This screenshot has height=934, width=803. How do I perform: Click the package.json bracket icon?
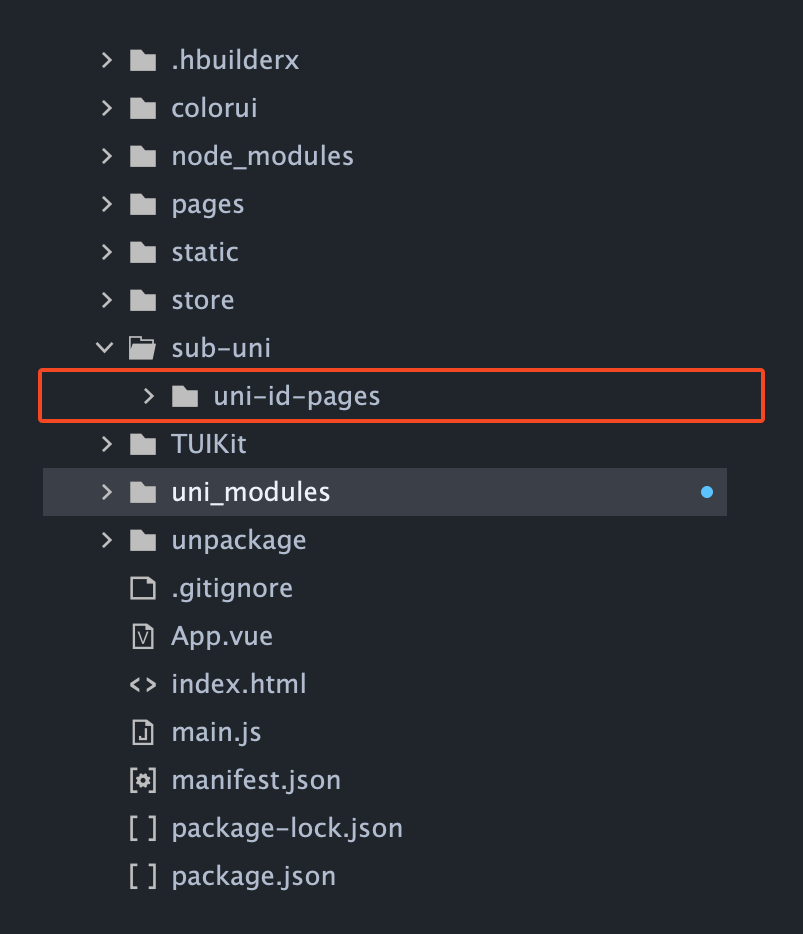tap(143, 877)
